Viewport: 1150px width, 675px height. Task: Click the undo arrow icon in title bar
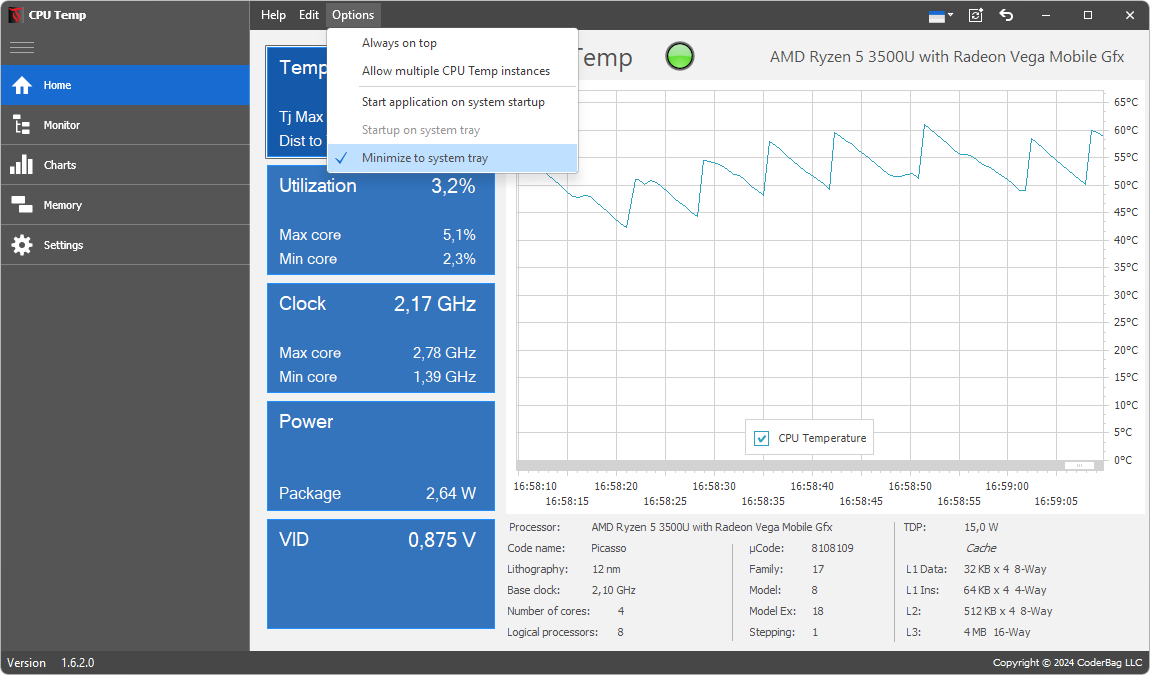[1007, 15]
